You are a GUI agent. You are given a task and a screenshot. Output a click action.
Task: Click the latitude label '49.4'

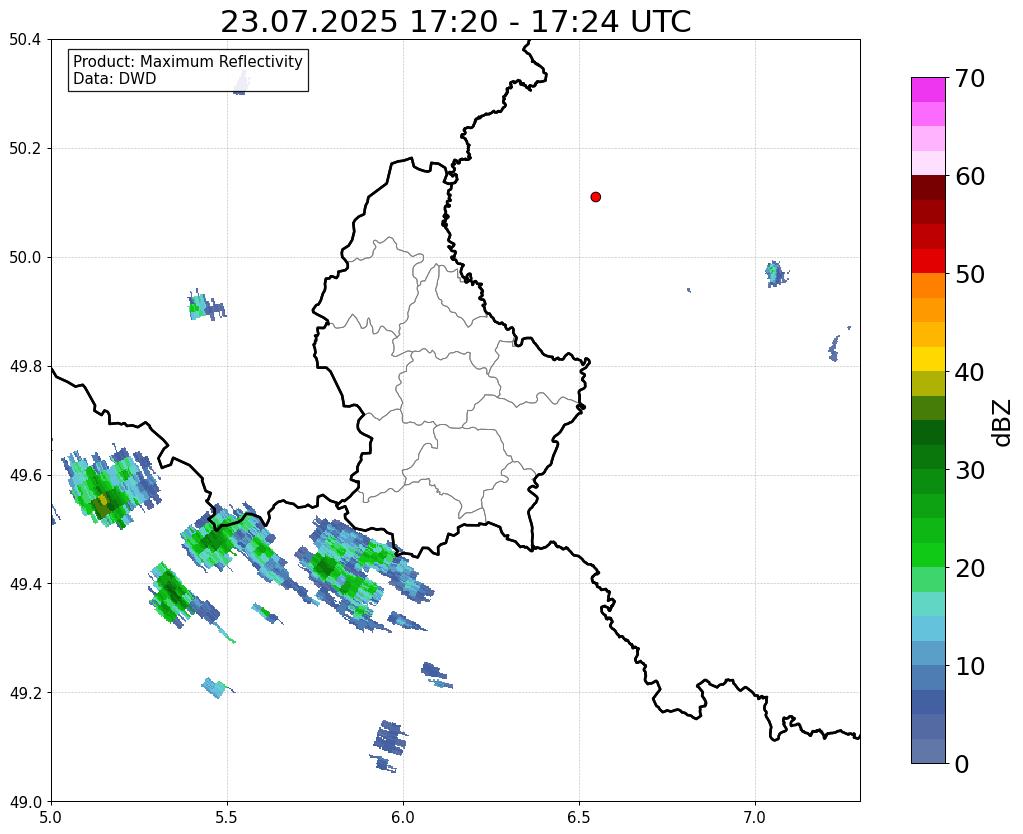coord(25,583)
